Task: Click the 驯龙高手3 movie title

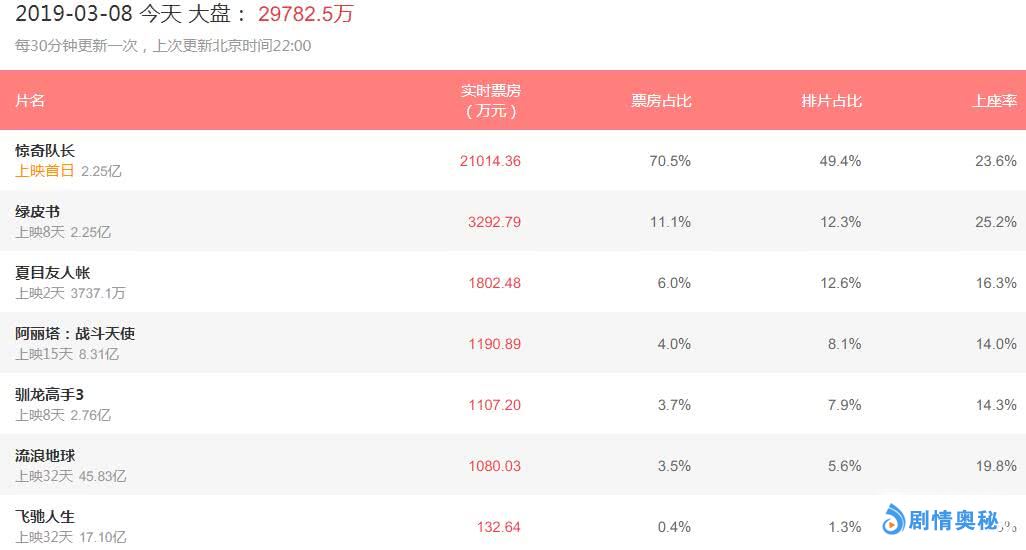Action: (x=49, y=394)
